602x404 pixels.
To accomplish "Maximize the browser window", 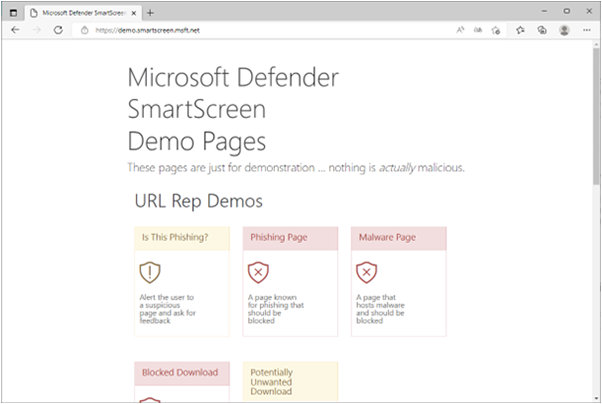I will [566, 12].
